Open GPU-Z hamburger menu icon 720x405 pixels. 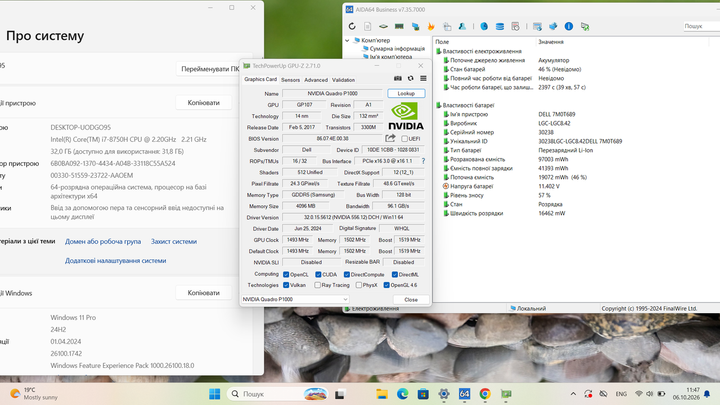coord(423,79)
